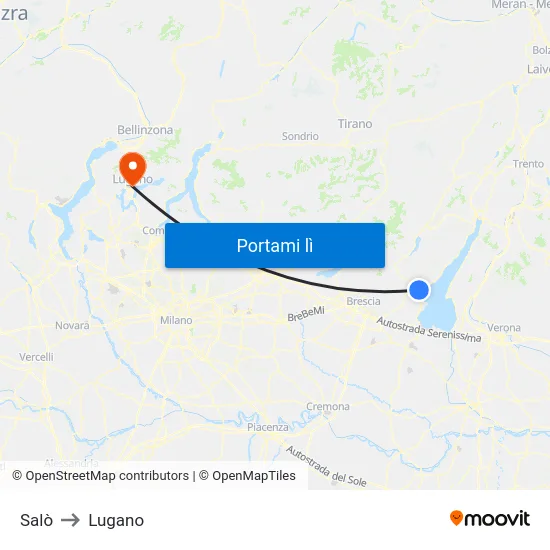The height and width of the screenshot is (550, 550).
Task: Select the Tirano label on map
Action: [355, 124]
